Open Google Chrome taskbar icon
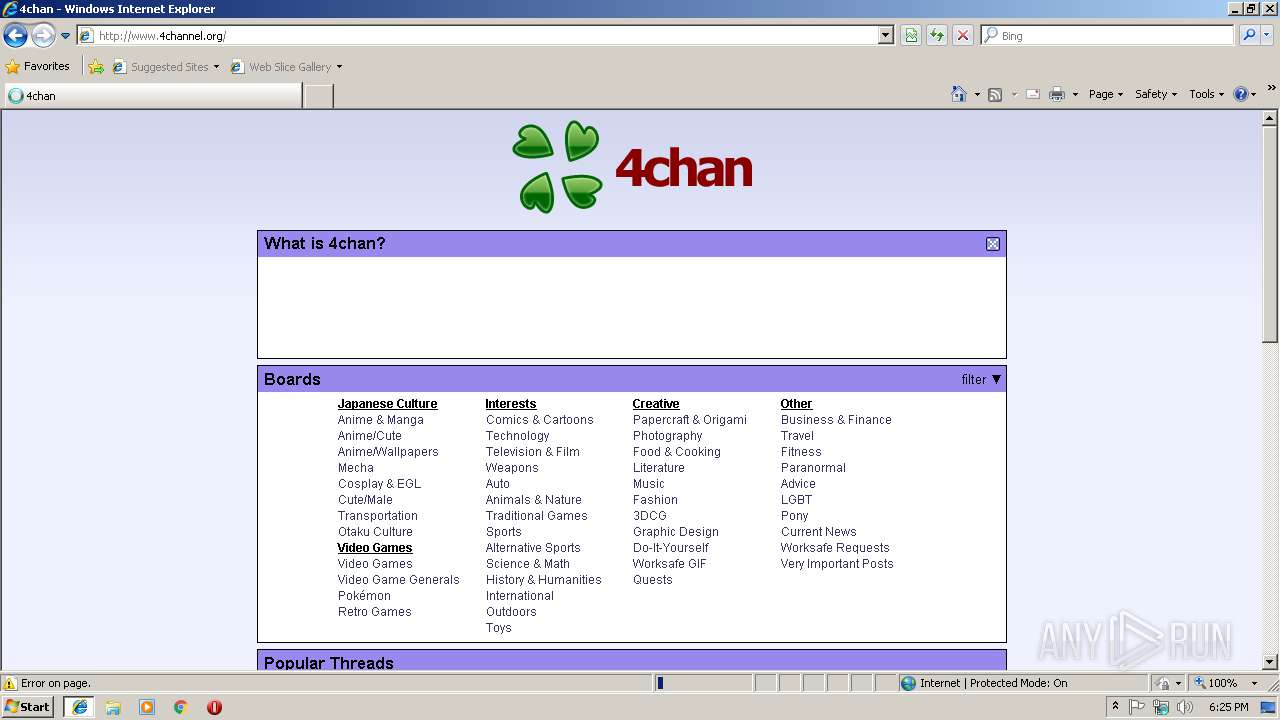1280x720 pixels. click(x=181, y=707)
